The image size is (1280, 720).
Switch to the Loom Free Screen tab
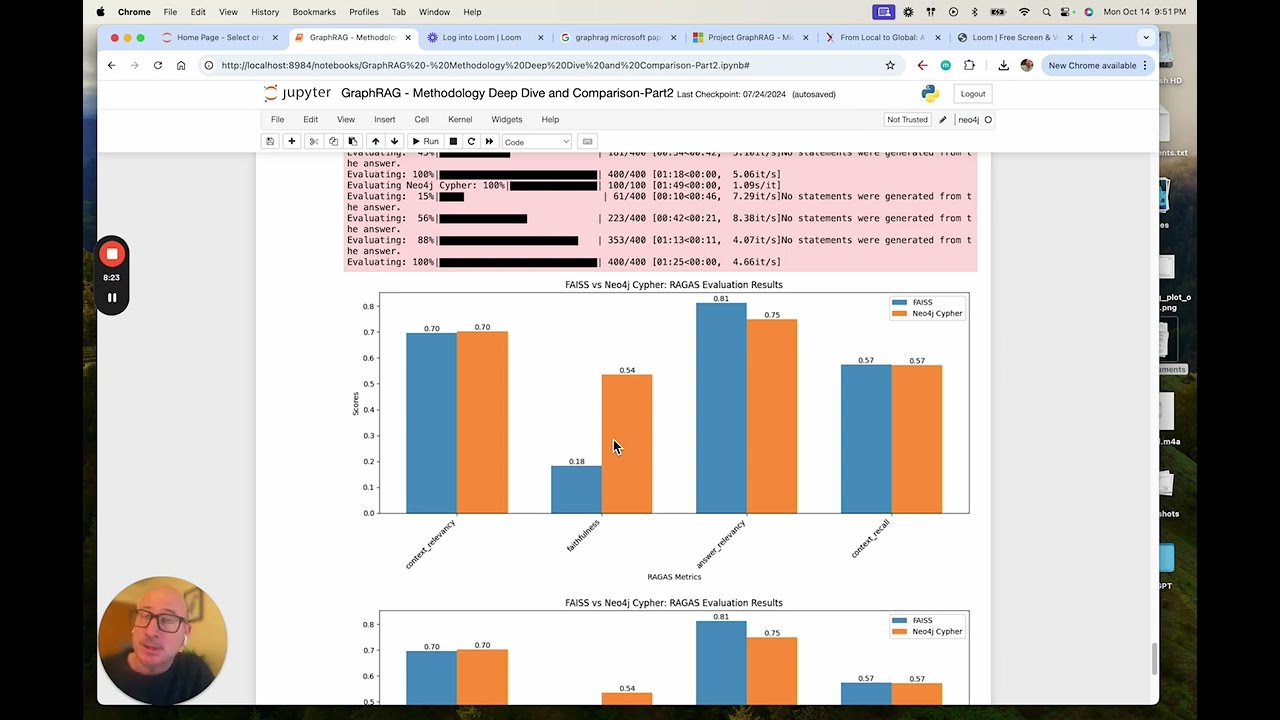click(1015, 38)
